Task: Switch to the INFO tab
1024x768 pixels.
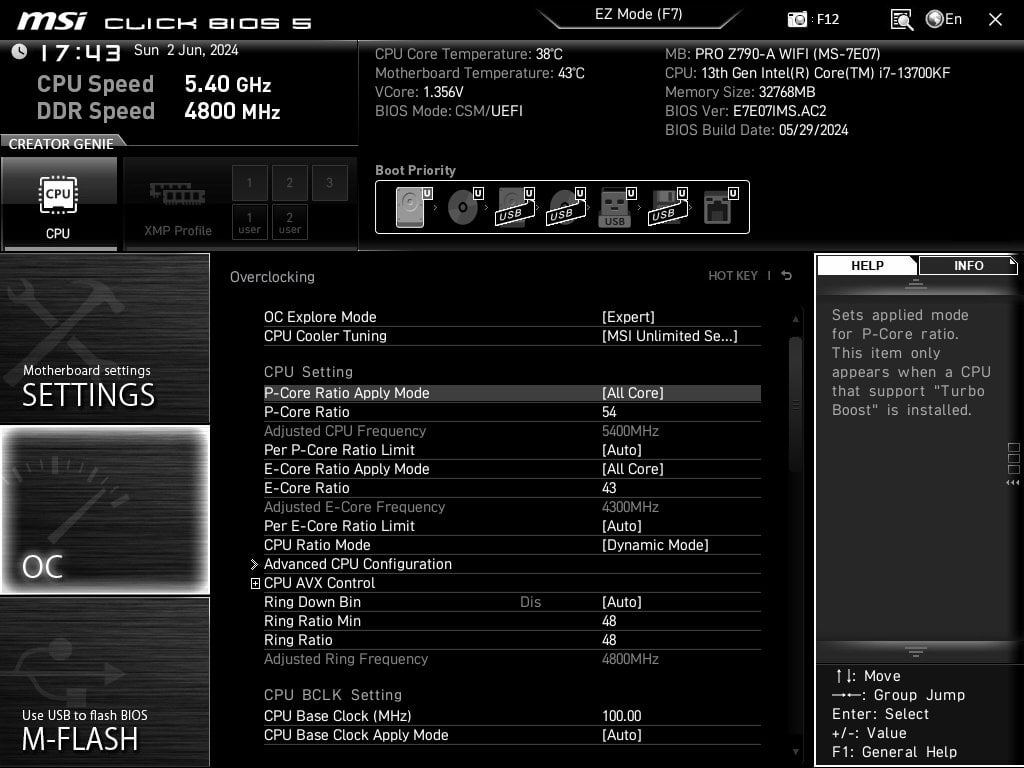Action: (x=968, y=265)
